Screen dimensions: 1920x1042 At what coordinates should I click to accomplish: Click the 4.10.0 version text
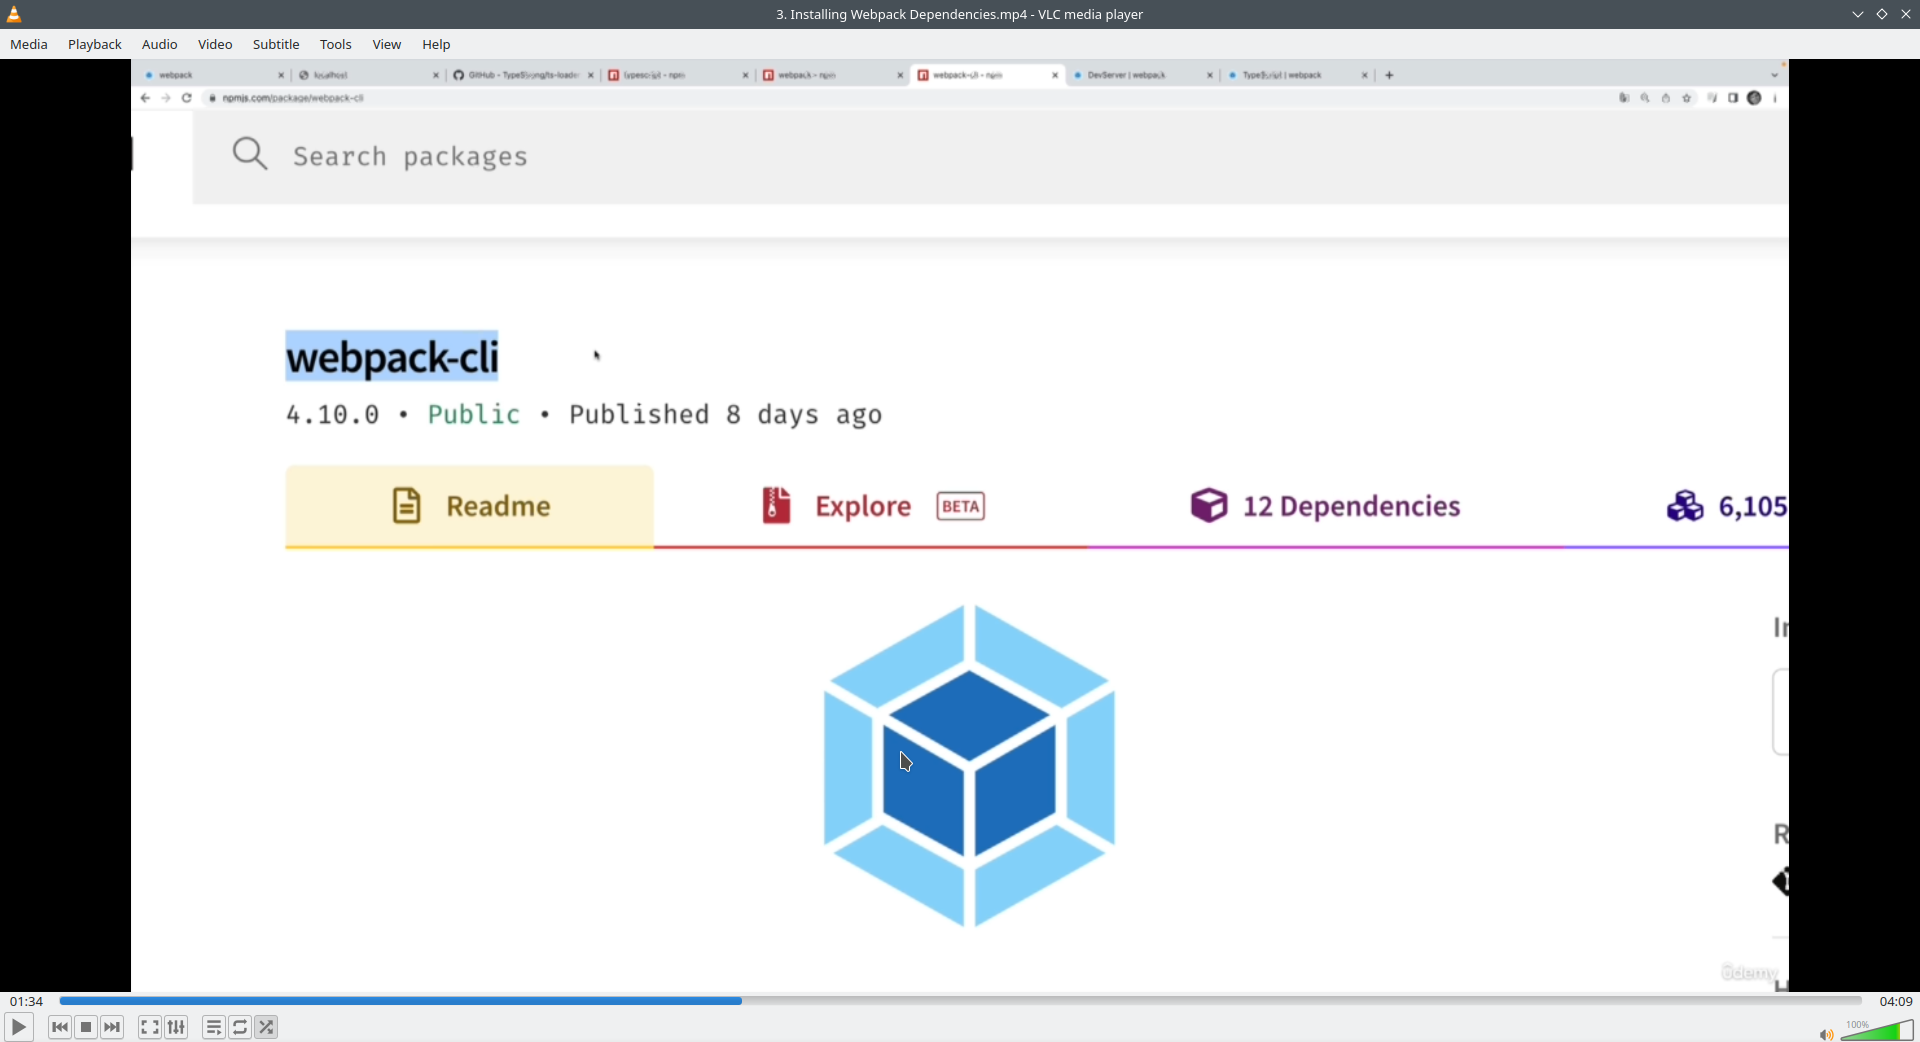point(333,414)
